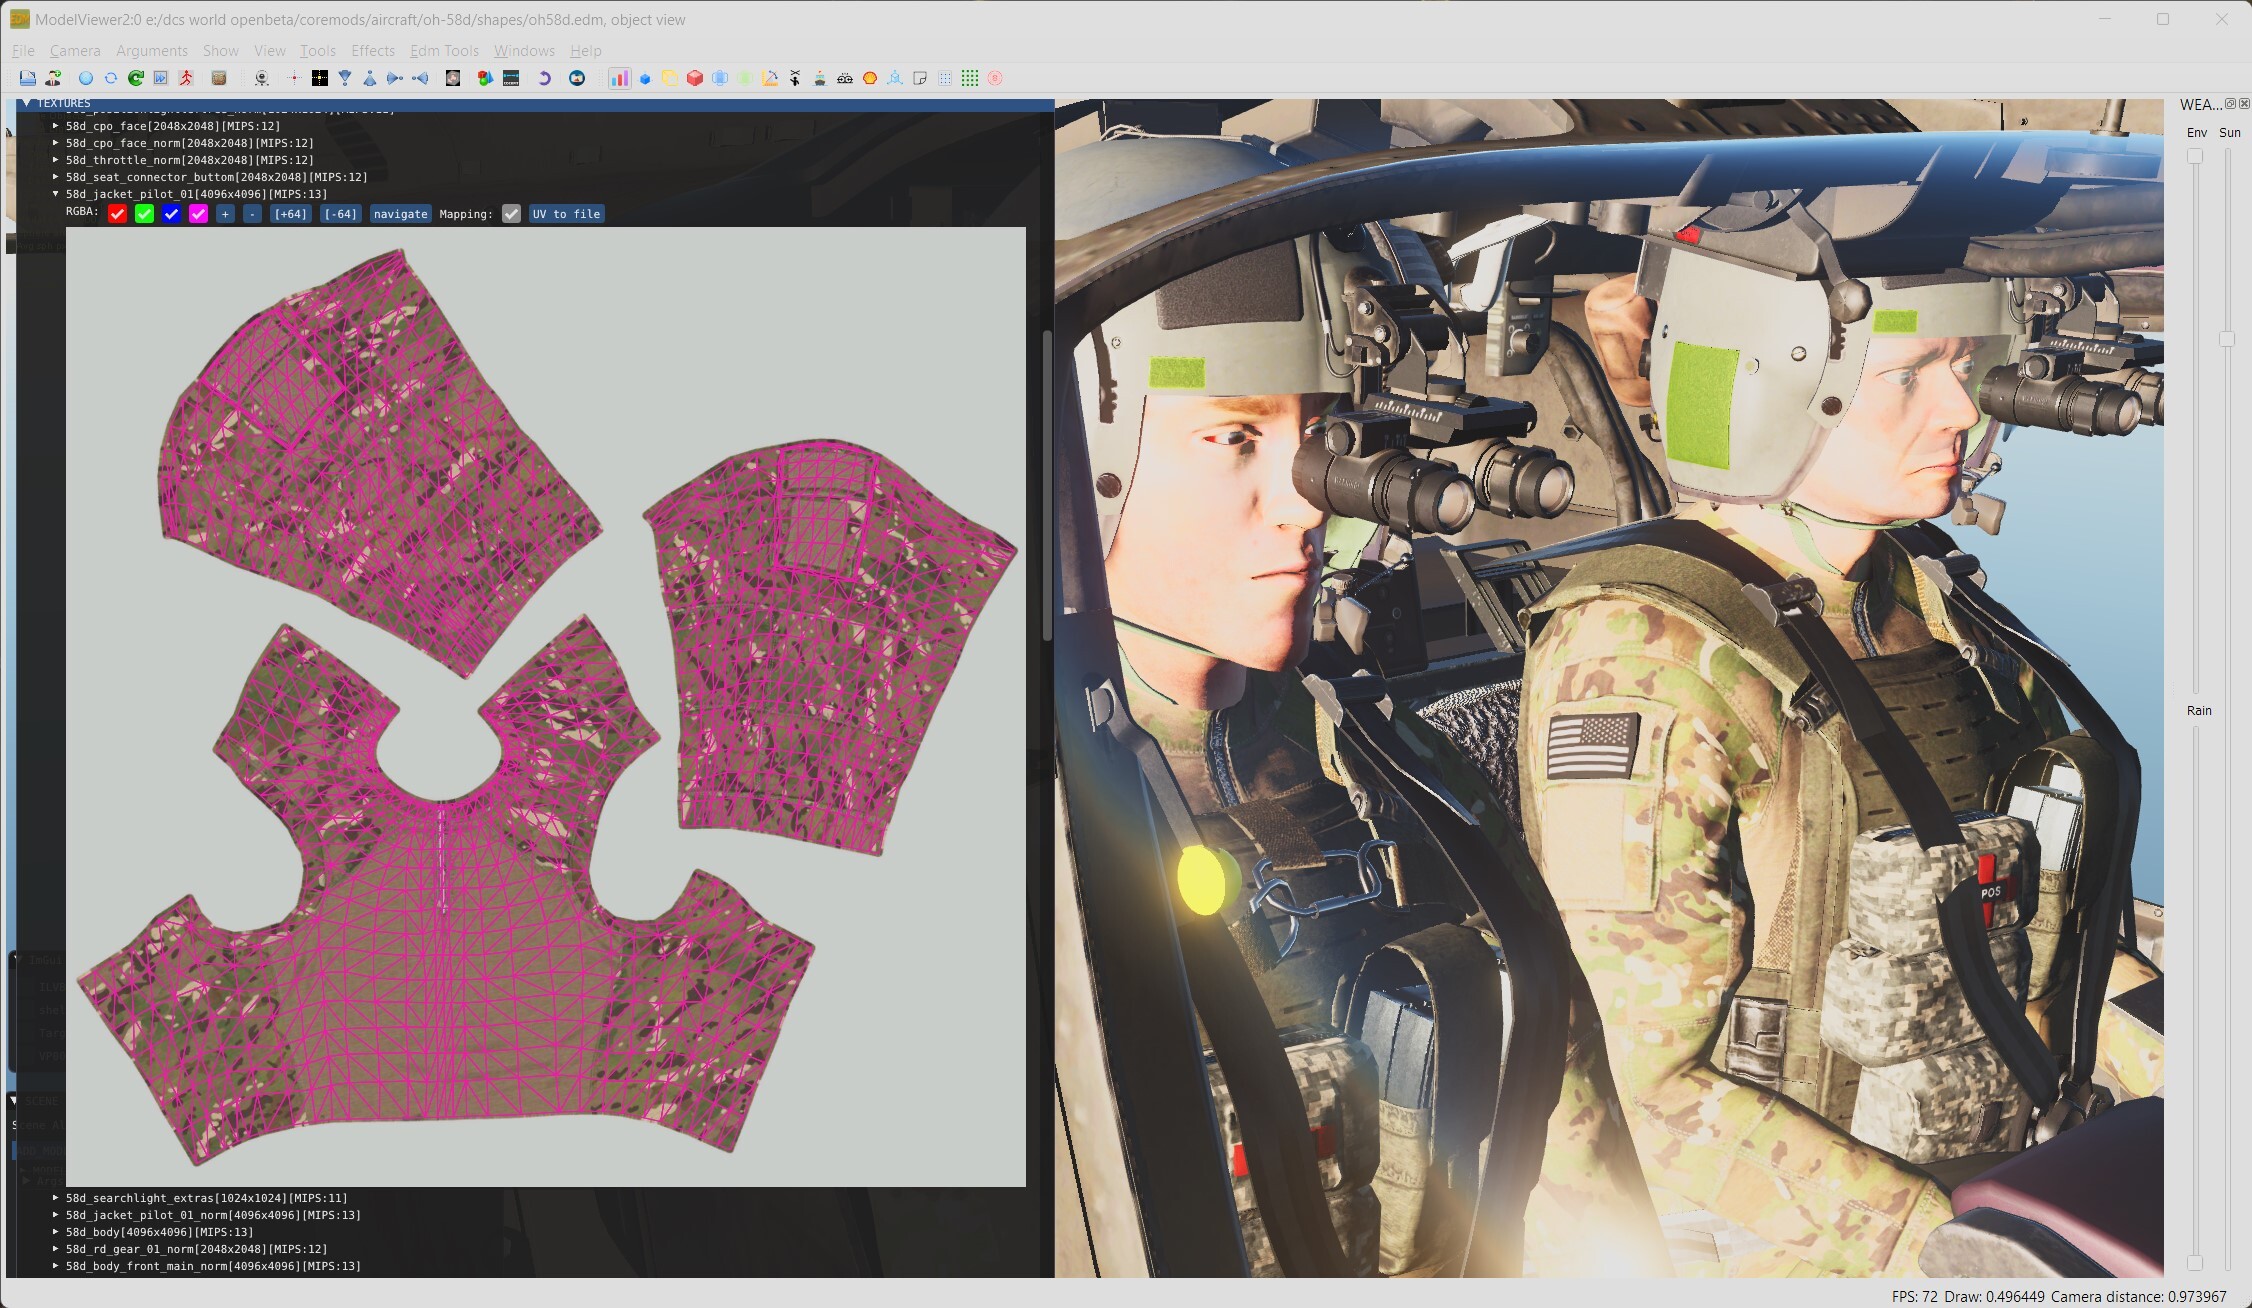Click the purple undo arrow icon
This screenshot has width=2252, height=1308.
pyautogui.click(x=544, y=78)
